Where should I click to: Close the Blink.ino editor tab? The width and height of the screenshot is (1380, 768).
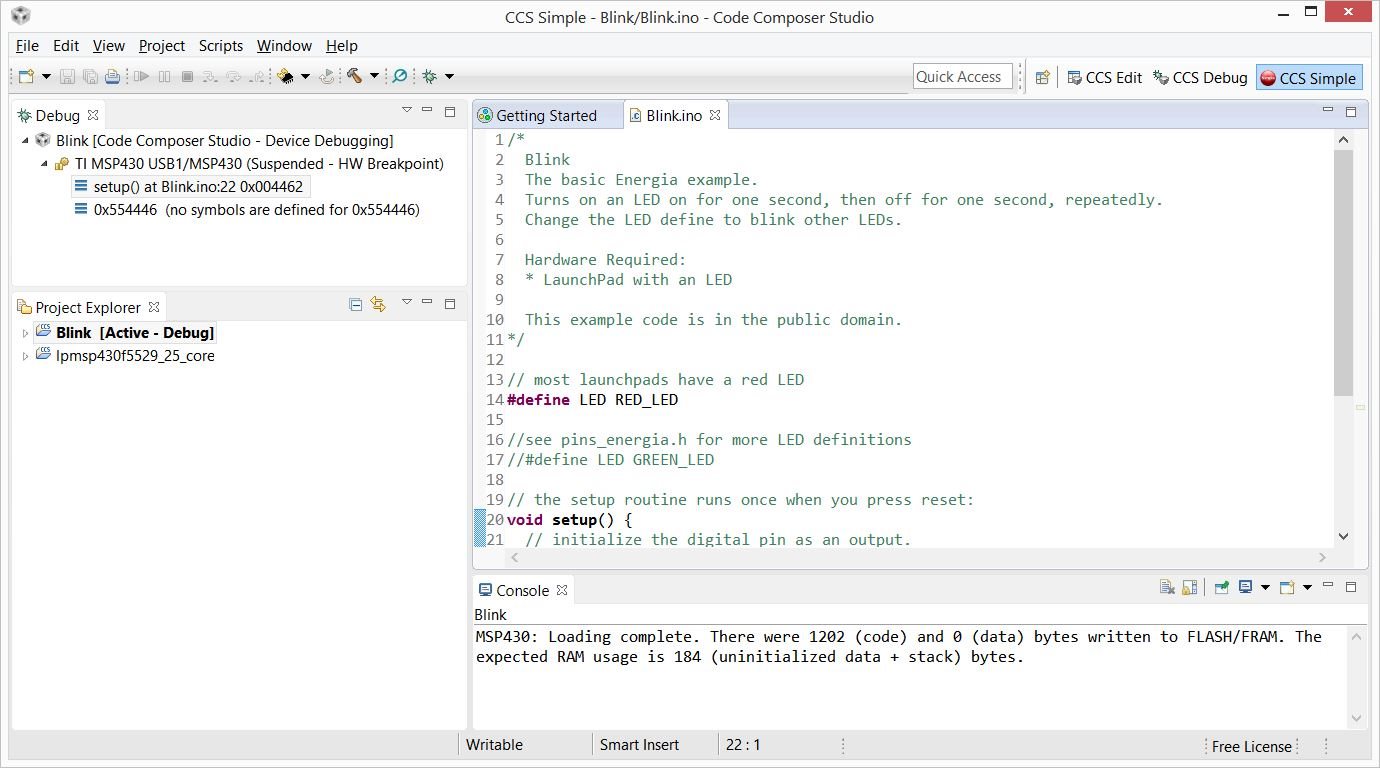pyautogui.click(x=715, y=115)
